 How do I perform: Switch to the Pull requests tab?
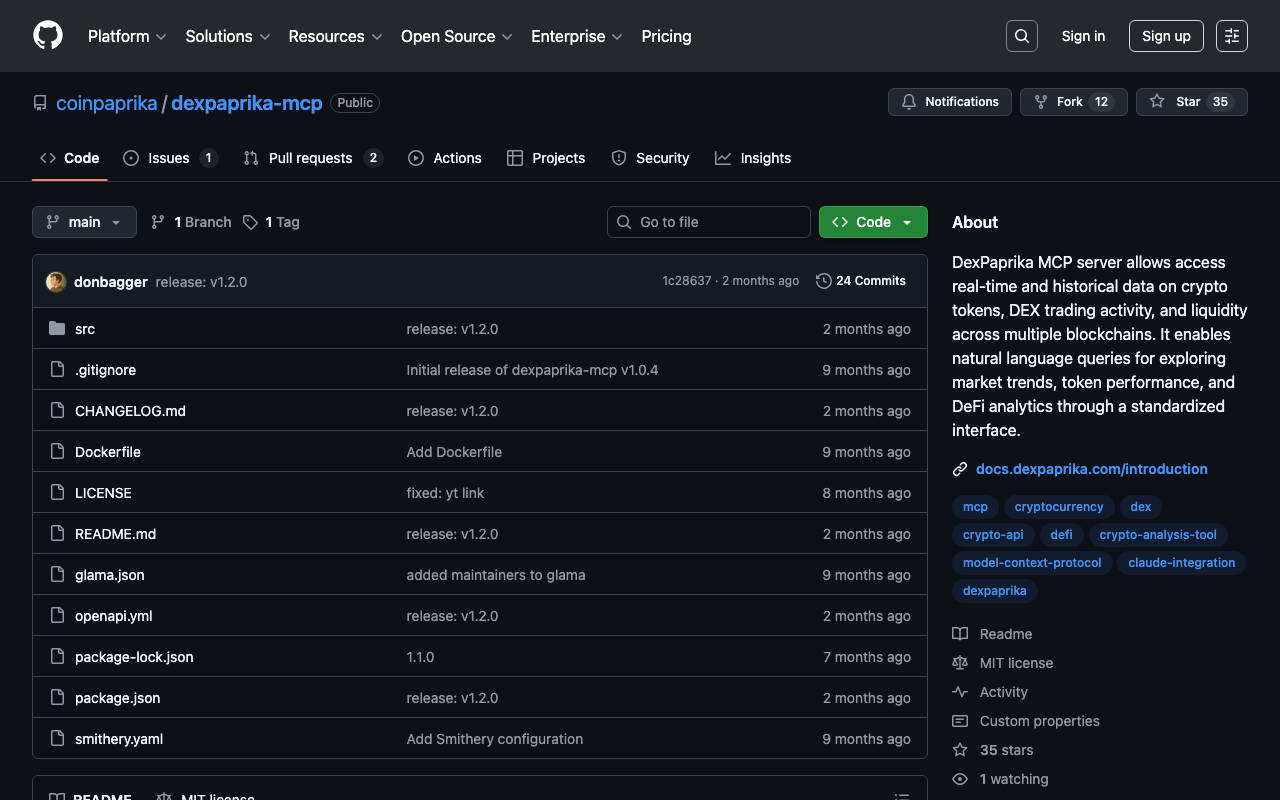pyautogui.click(x=310, y=158)
